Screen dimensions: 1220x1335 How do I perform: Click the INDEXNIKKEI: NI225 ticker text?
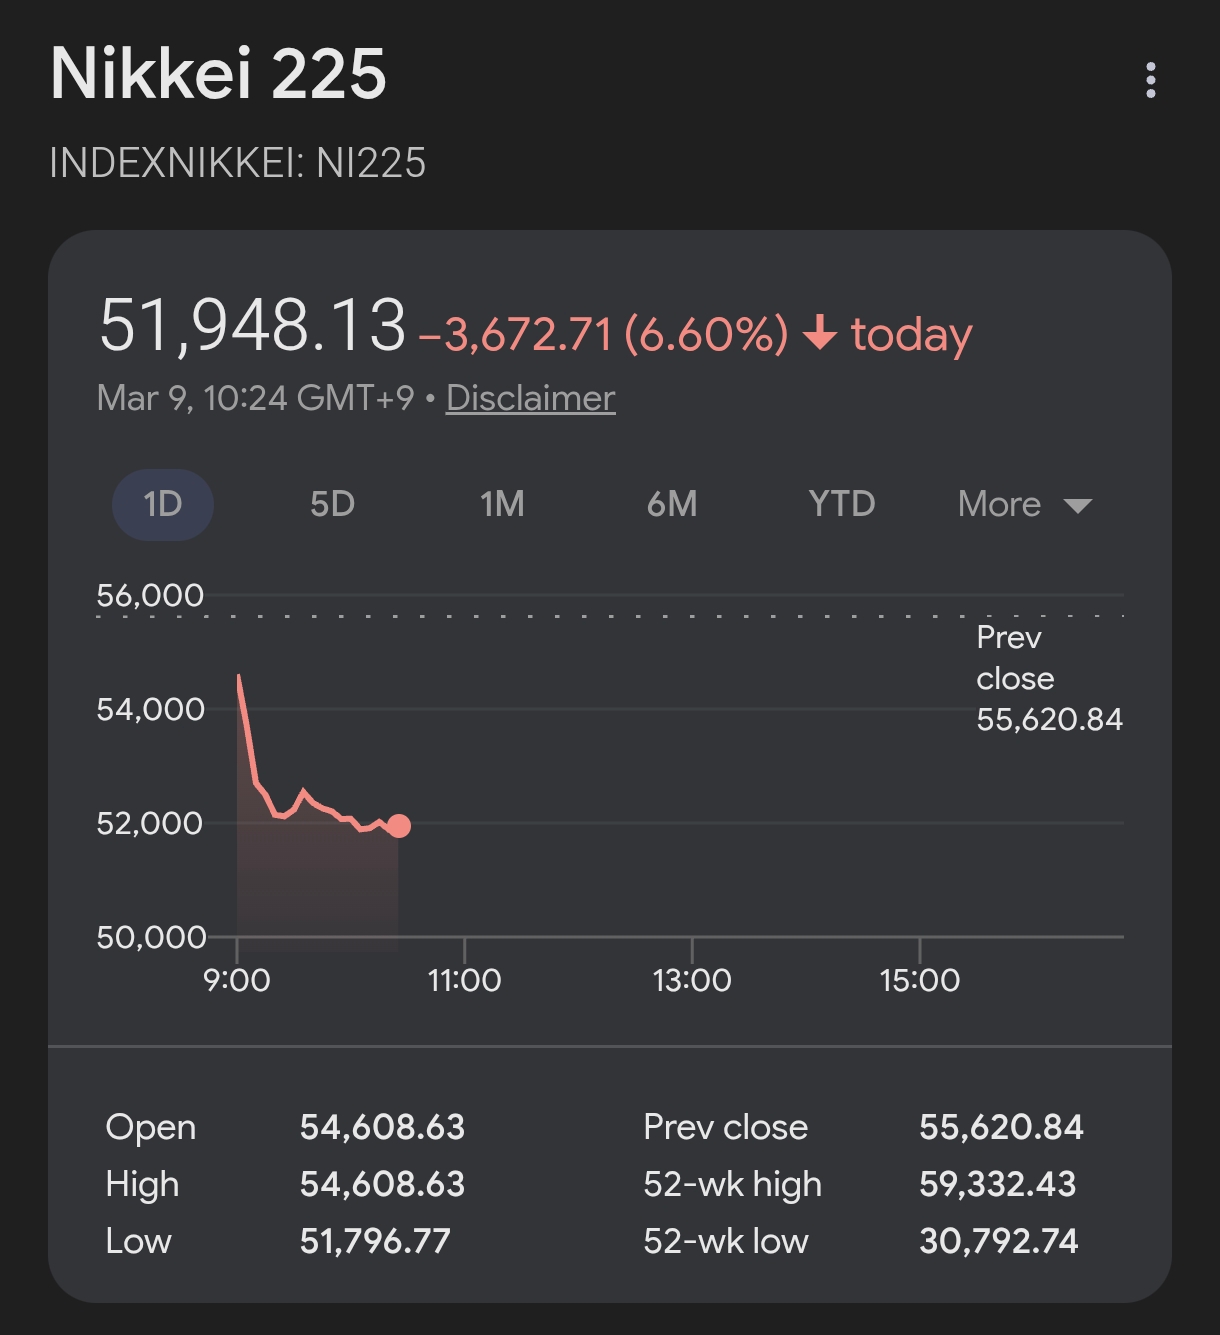click(x=238, y=163)
